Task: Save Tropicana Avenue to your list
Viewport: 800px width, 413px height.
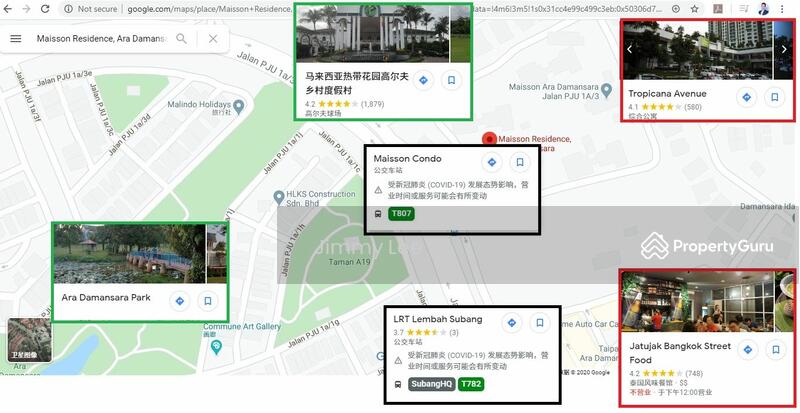Action: (x=774, y=97)
